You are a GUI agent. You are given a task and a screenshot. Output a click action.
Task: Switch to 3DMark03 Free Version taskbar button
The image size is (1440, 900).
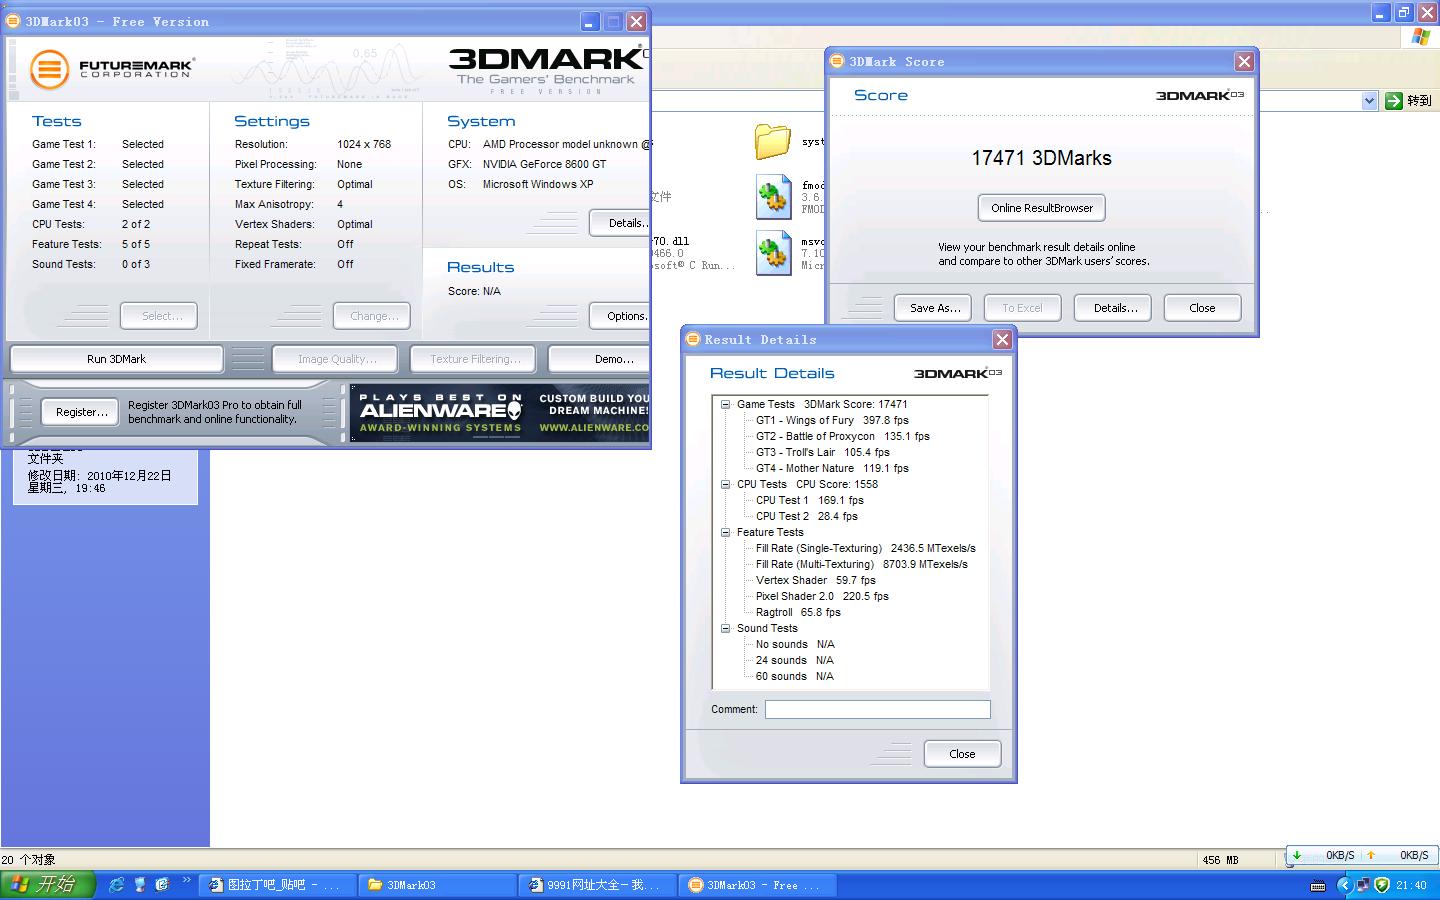click(758, 885)
